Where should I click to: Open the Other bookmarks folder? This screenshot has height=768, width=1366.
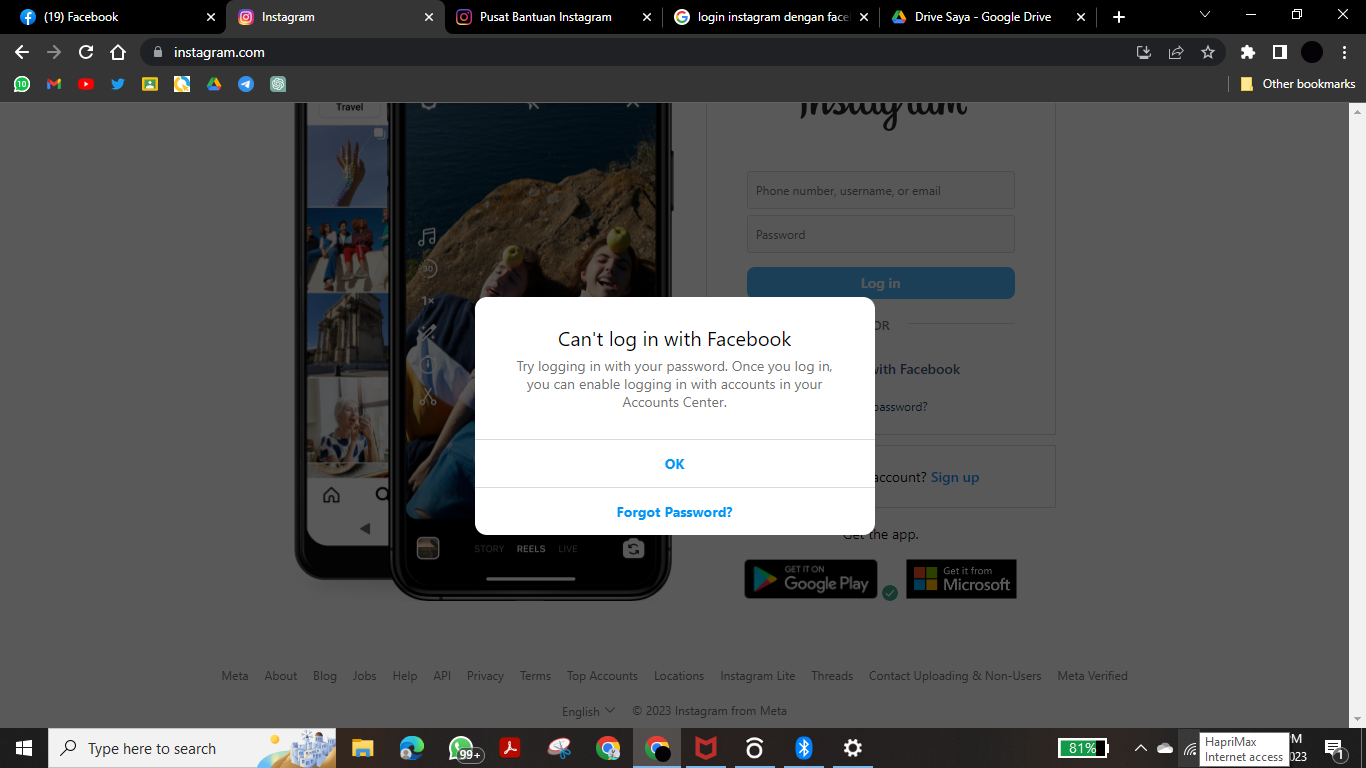[x=1298, y=84]
